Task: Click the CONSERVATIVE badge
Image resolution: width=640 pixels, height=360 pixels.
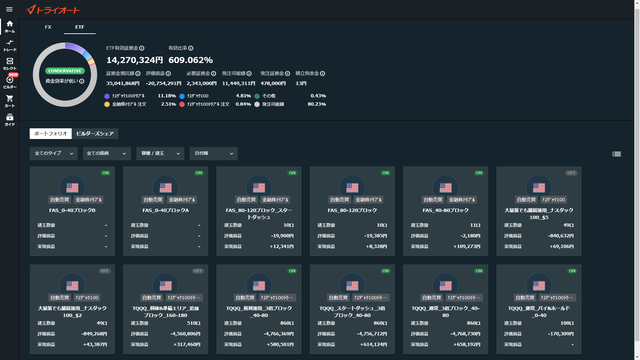Action: [65, 71]
